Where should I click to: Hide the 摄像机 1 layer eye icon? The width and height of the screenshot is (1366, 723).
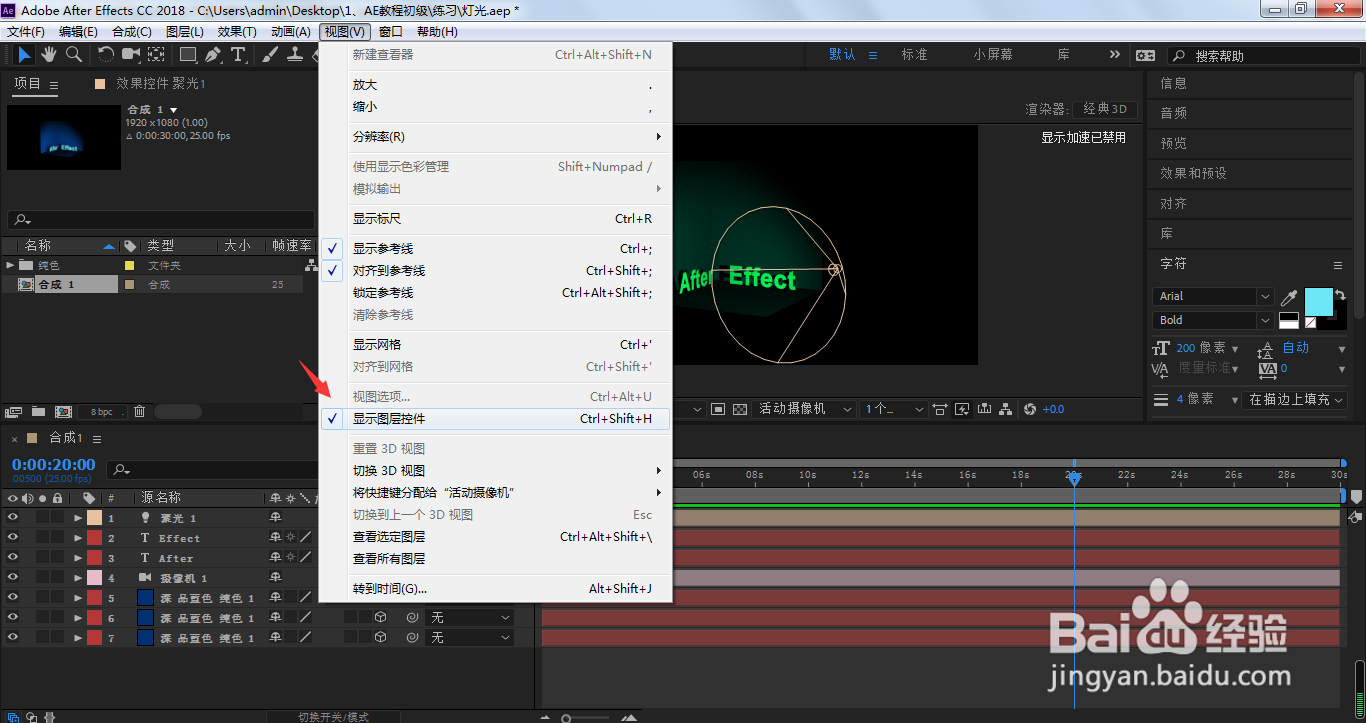[13, 578]
